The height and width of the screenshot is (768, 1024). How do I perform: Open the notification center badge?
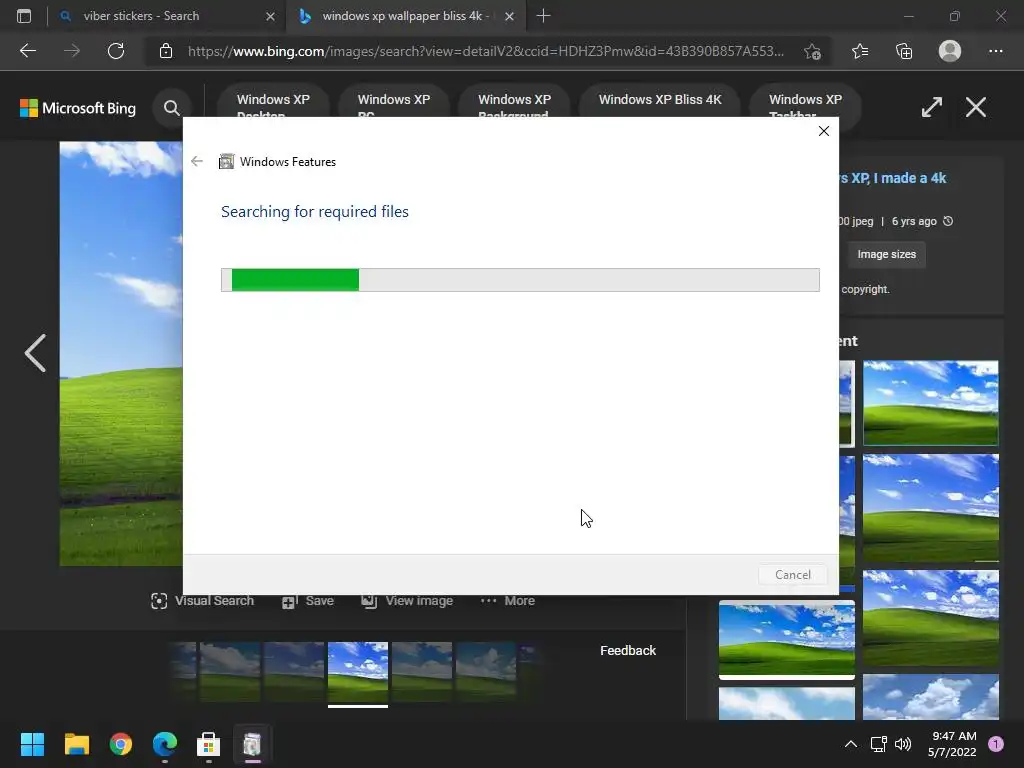point(996,744)
